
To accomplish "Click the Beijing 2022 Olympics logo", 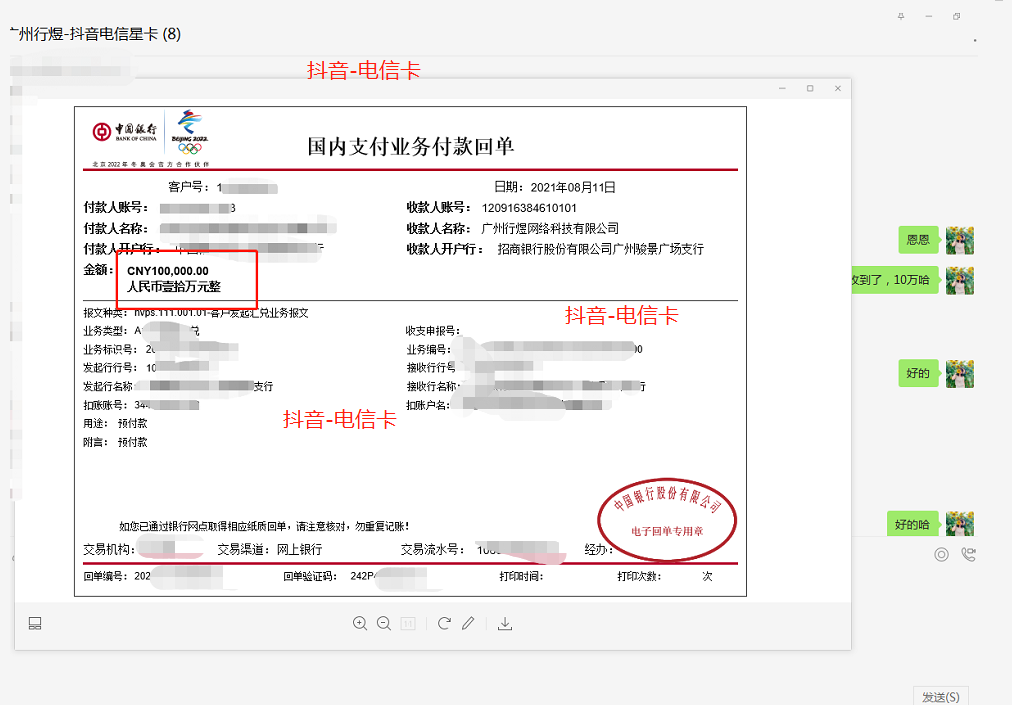I will coord(190,132).
